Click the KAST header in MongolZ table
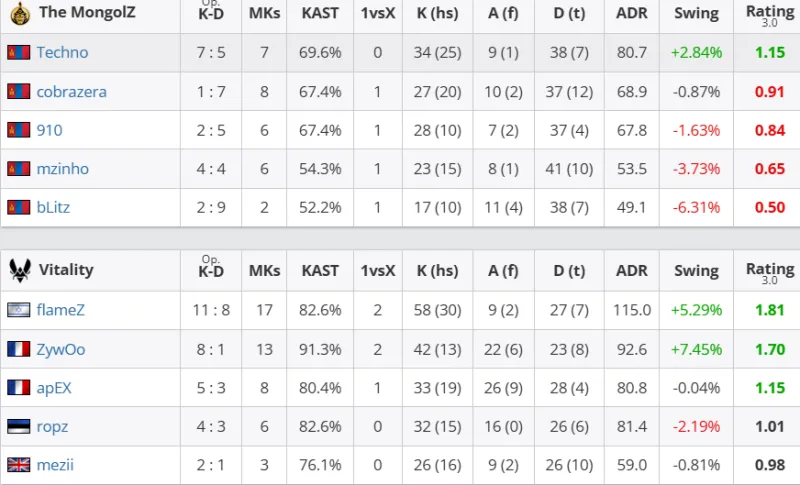The height and width of the screenshot is (485, 800). [320, 13]
